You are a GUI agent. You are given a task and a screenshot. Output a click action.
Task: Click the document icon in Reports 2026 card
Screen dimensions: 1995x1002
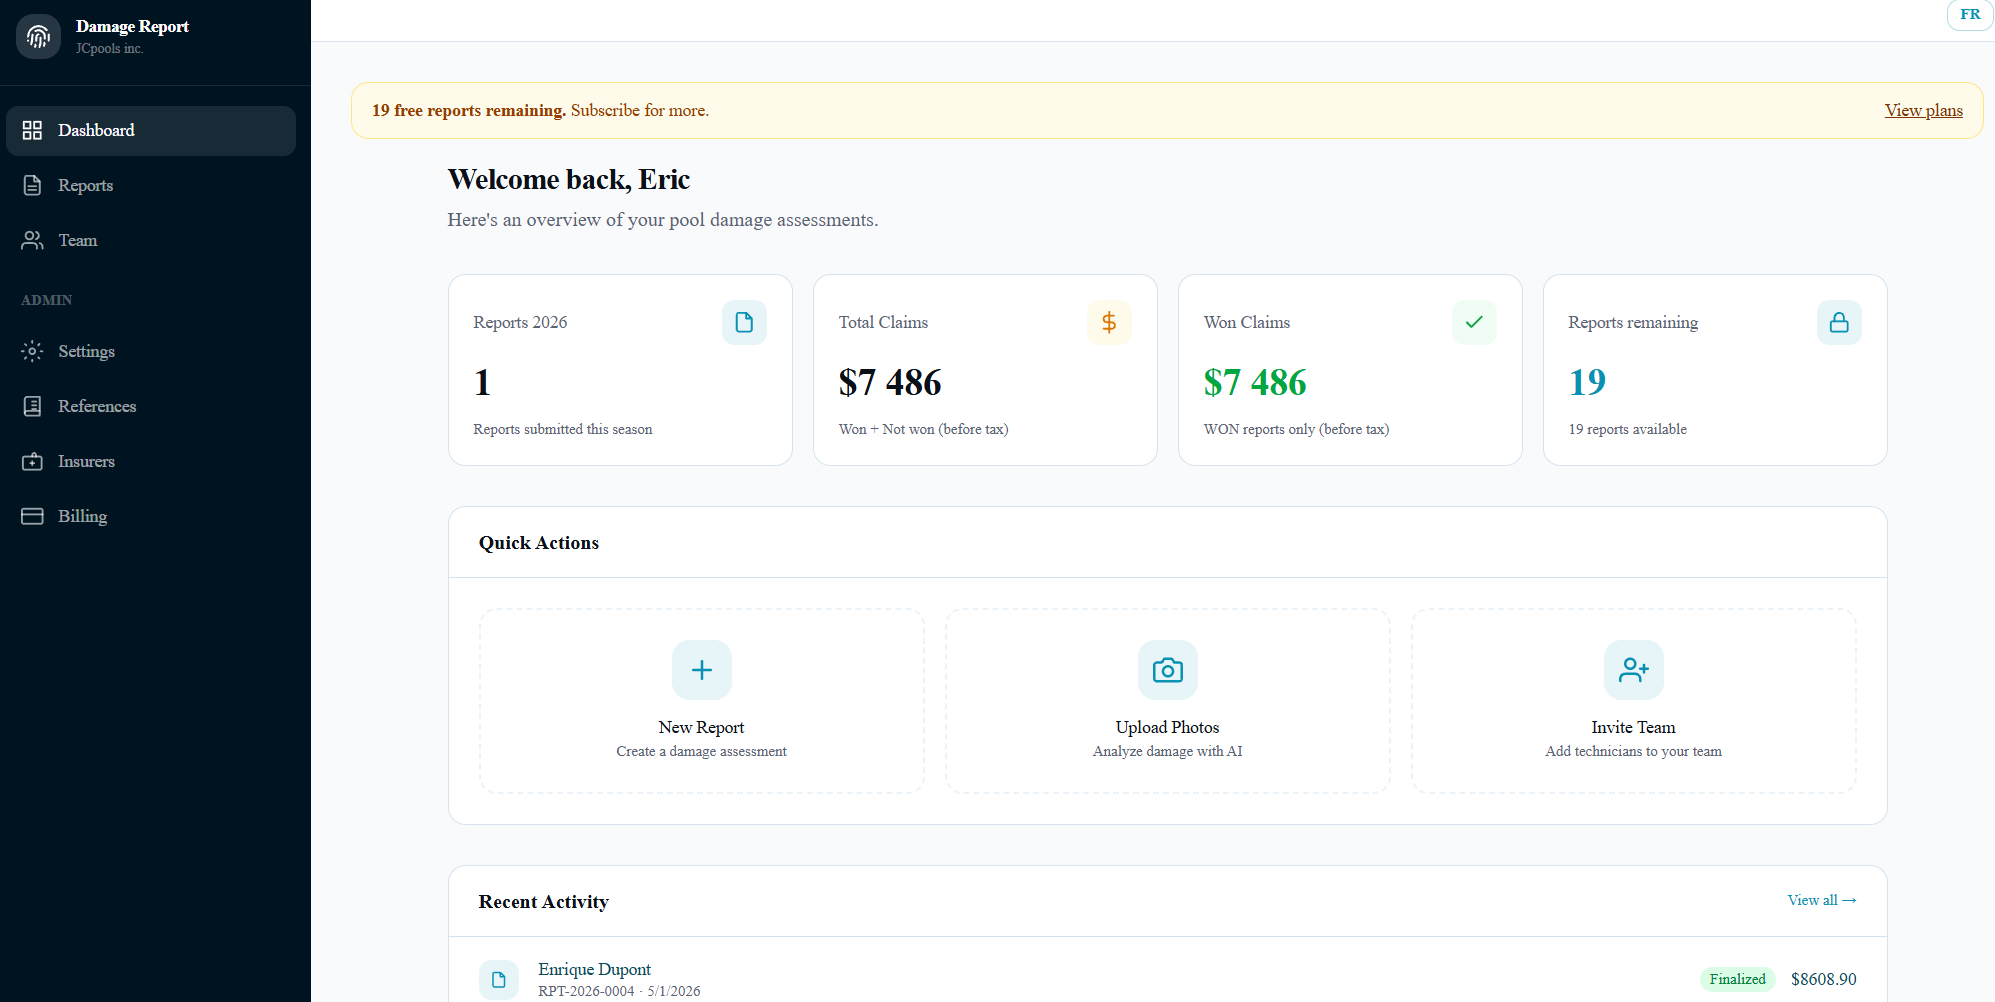744,322
